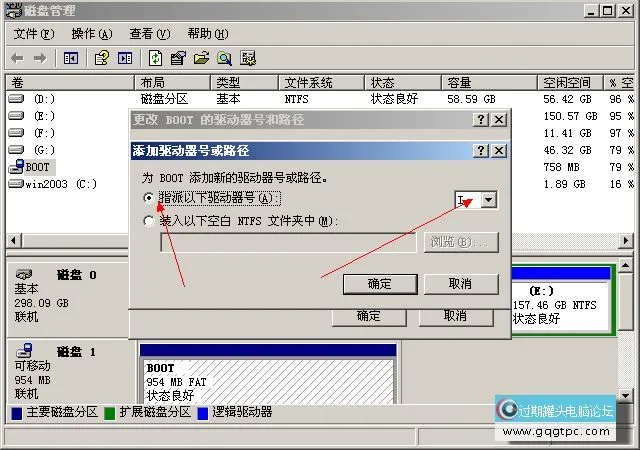This screenshot has height=450, width=640.
Task: Sort by the 容量 column header
Action: point(489,83)
